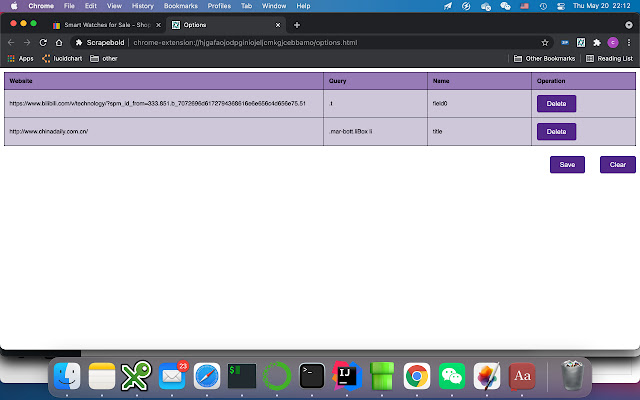This screenshot has height=400, width=640.
Task: Open the Other Bookmarks folder
Action: [x=546, y=58]
